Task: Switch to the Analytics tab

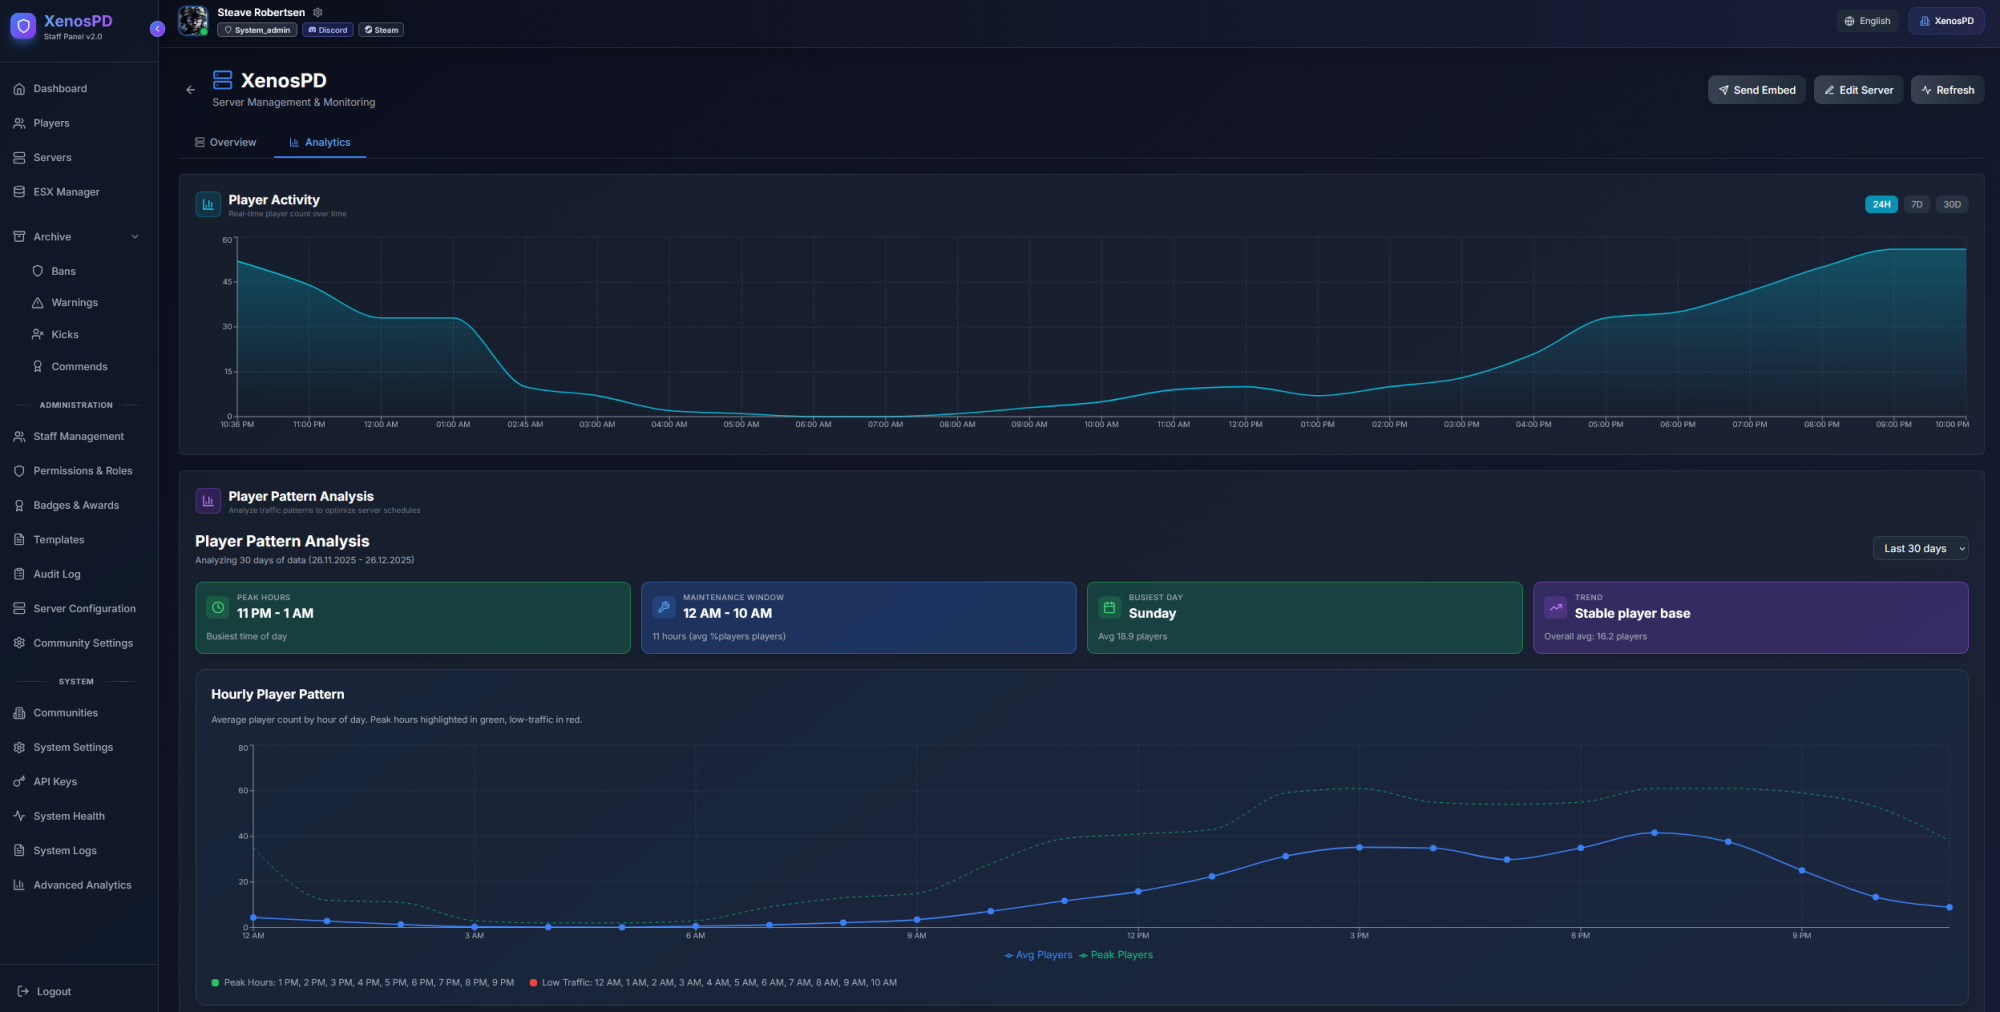Action: [320, 143]
